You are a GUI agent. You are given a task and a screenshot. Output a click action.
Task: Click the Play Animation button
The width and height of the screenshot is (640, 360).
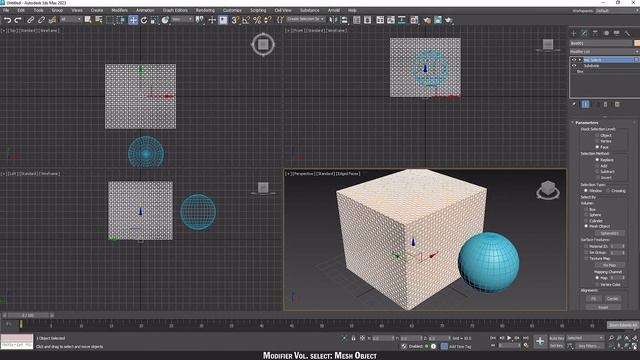point(509,338)
